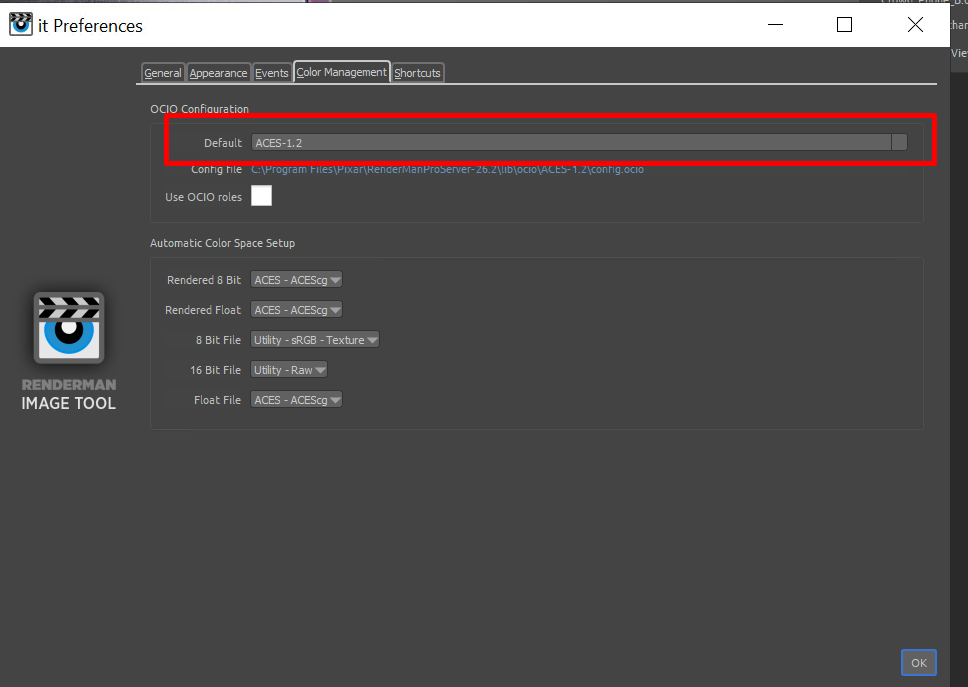Screen dimensions: 968x687
Task: Open the Rendered Float color space dropdown
Action: [296, 310]
